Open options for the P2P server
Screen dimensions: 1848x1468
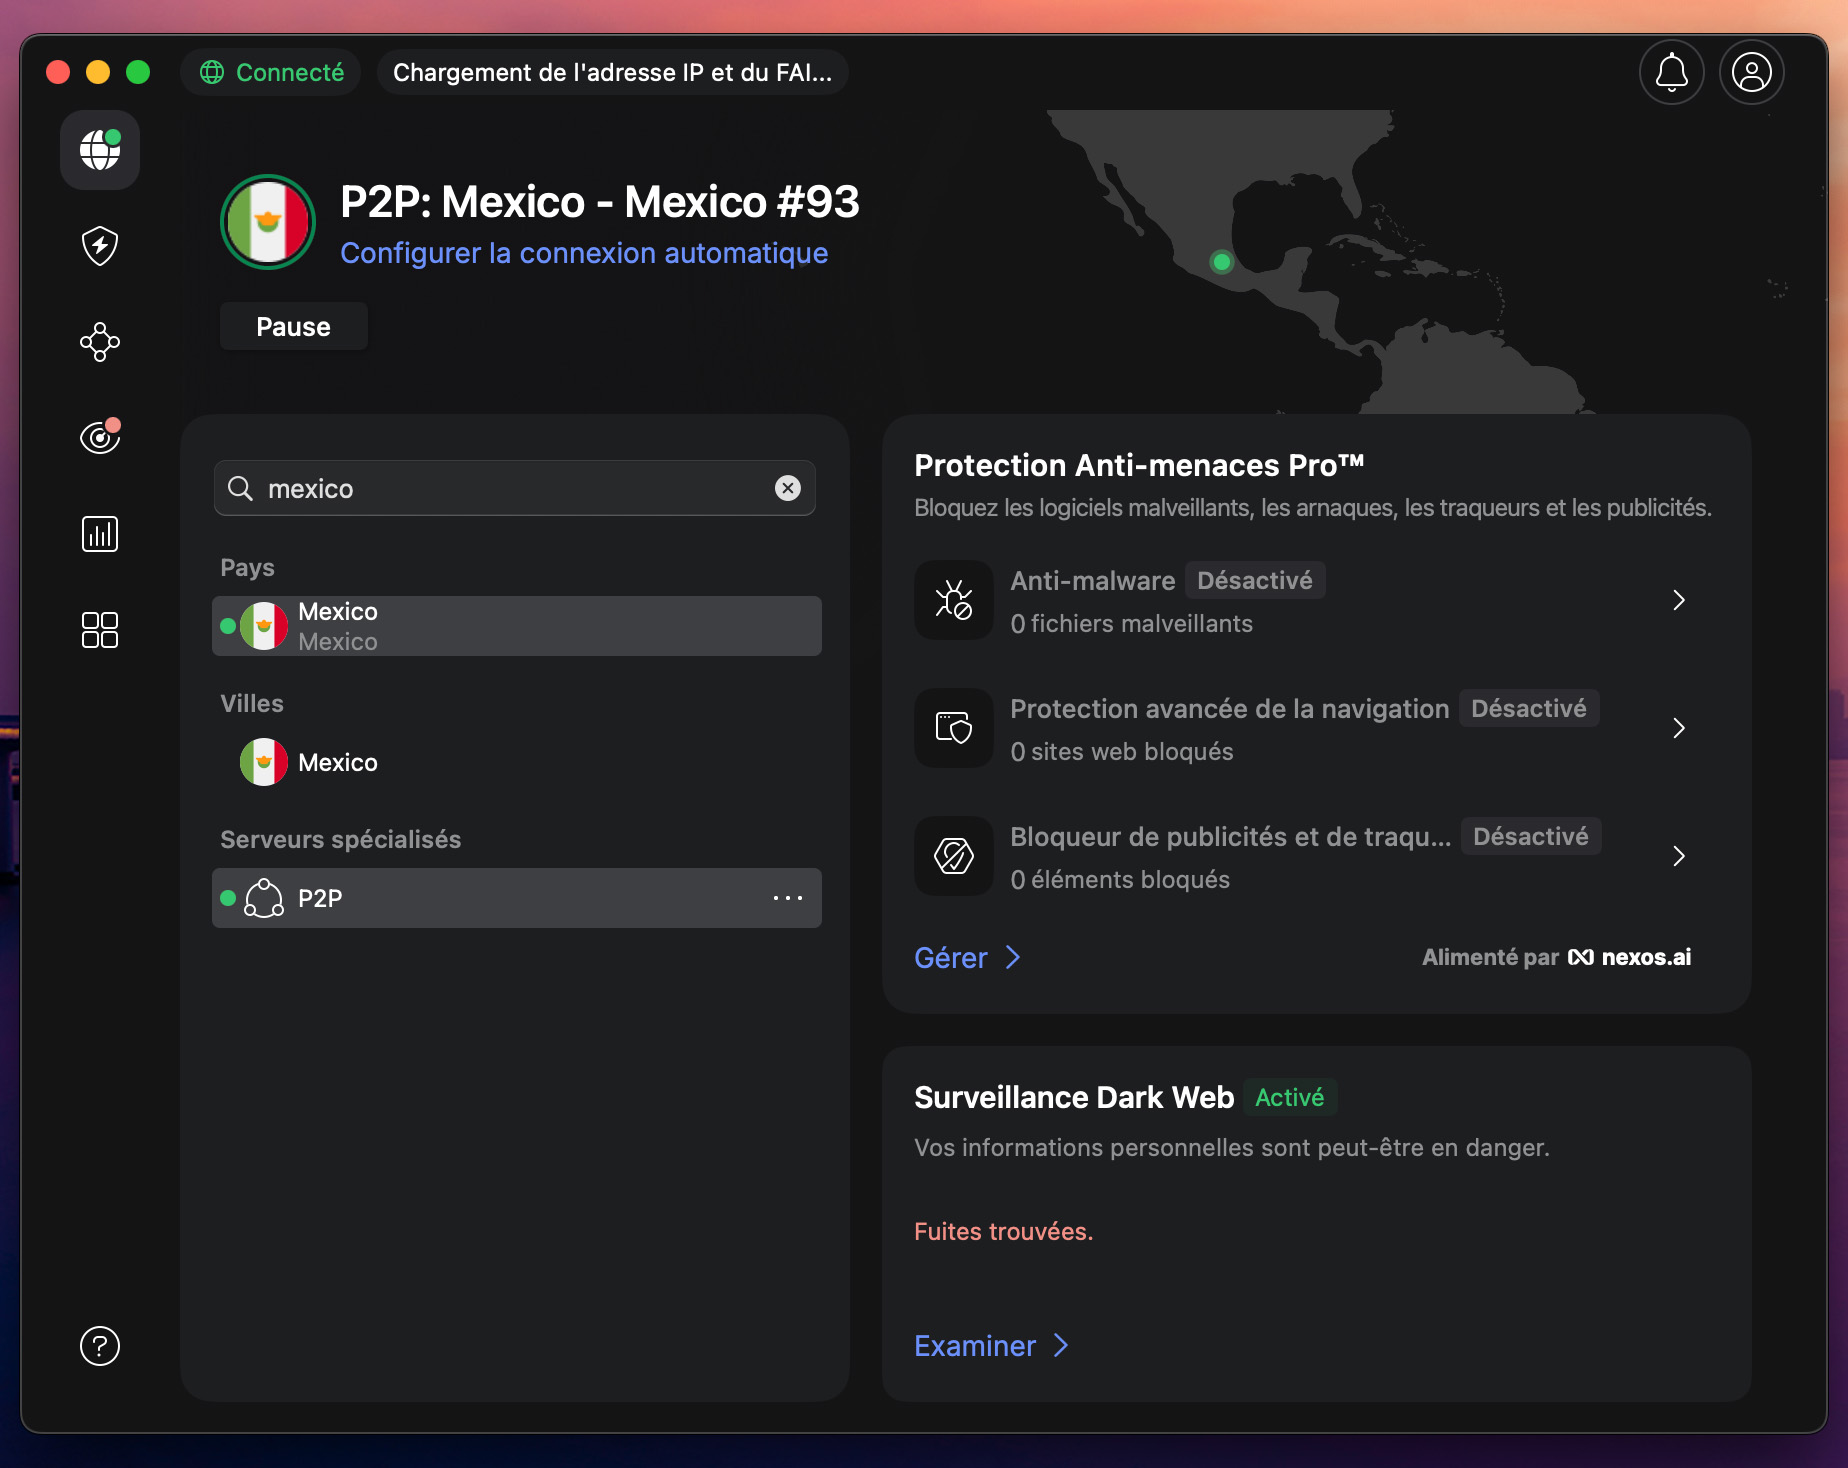coord(788,898)
